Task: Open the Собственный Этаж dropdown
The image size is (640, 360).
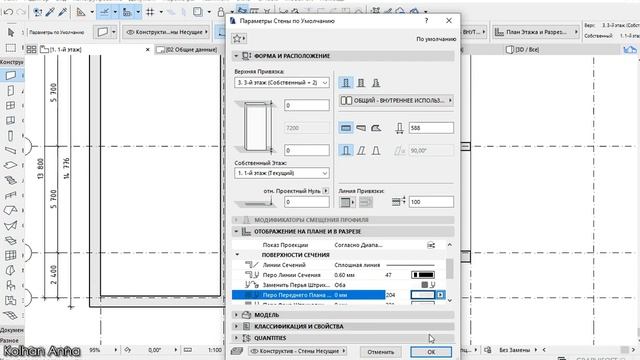Action: 282,173
